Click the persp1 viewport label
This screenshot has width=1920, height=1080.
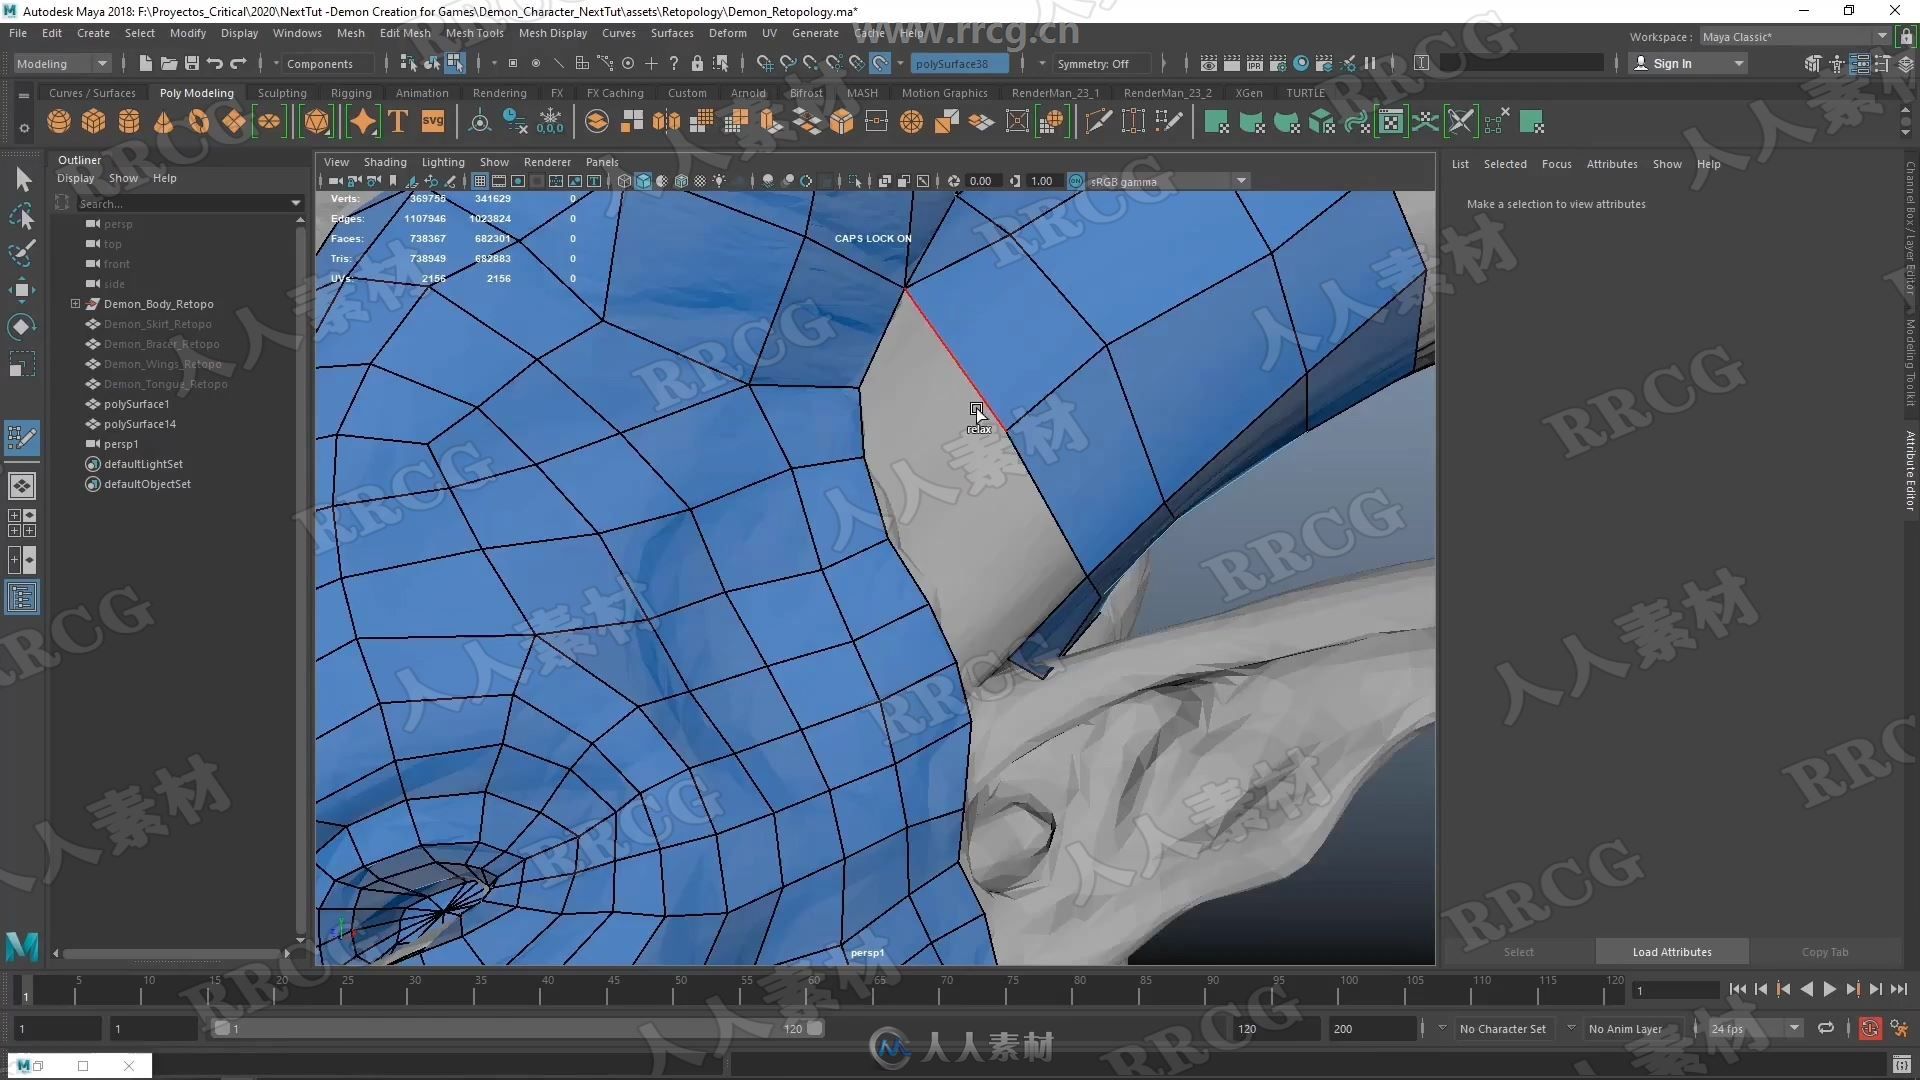point(868,952)
